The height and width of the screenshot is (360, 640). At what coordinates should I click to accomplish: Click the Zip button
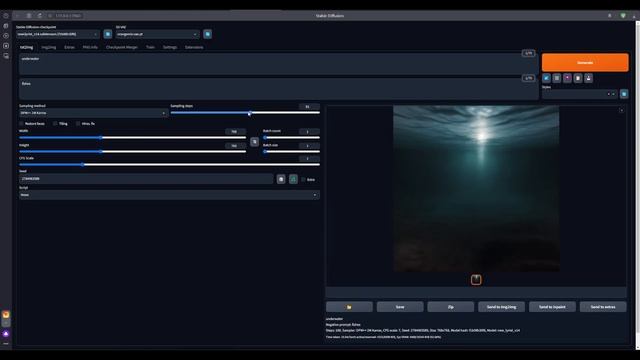pyautogui.click(x=451, y=307)
